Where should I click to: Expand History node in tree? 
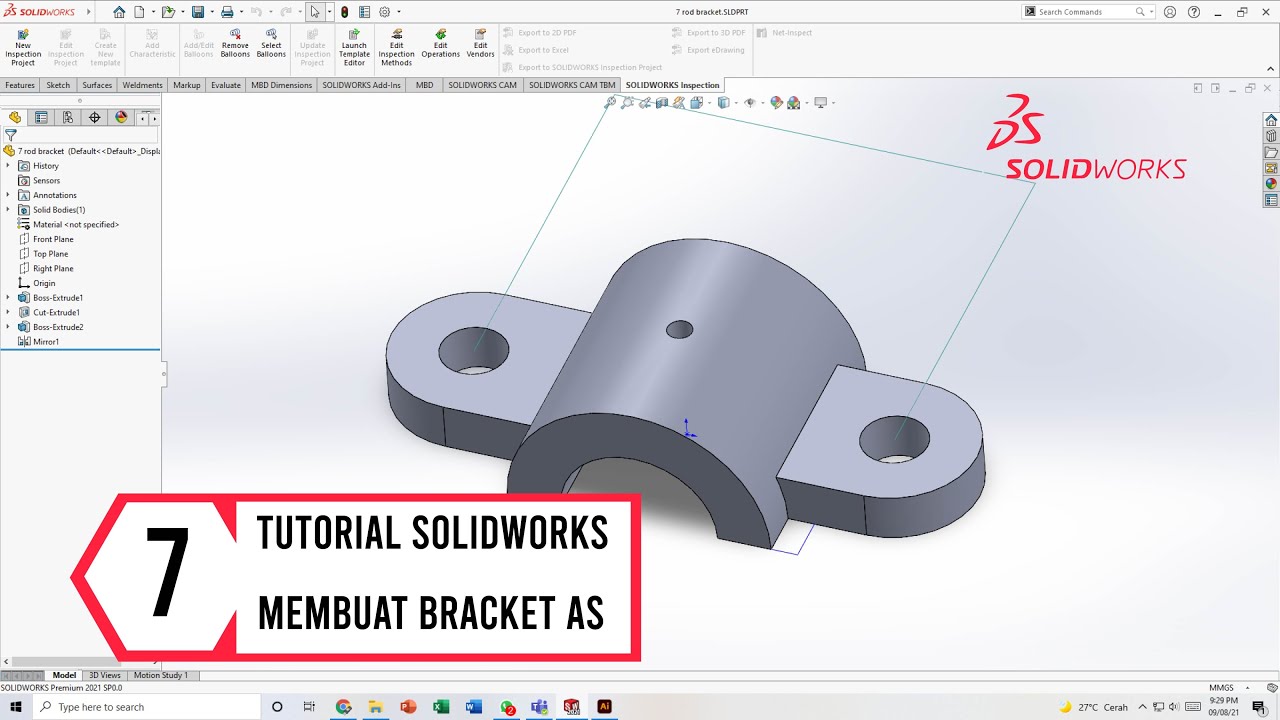[8, 166]
